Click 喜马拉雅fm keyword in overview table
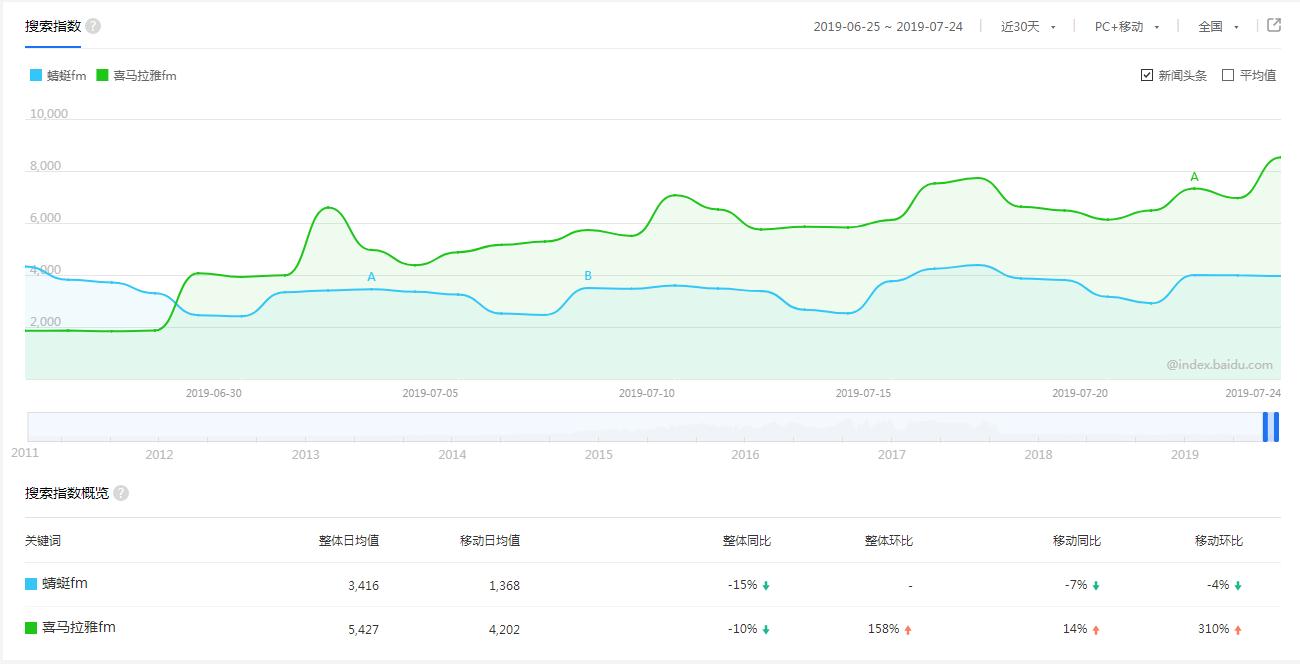Screen dimensions: 1300x664 (x=78, y=628)
